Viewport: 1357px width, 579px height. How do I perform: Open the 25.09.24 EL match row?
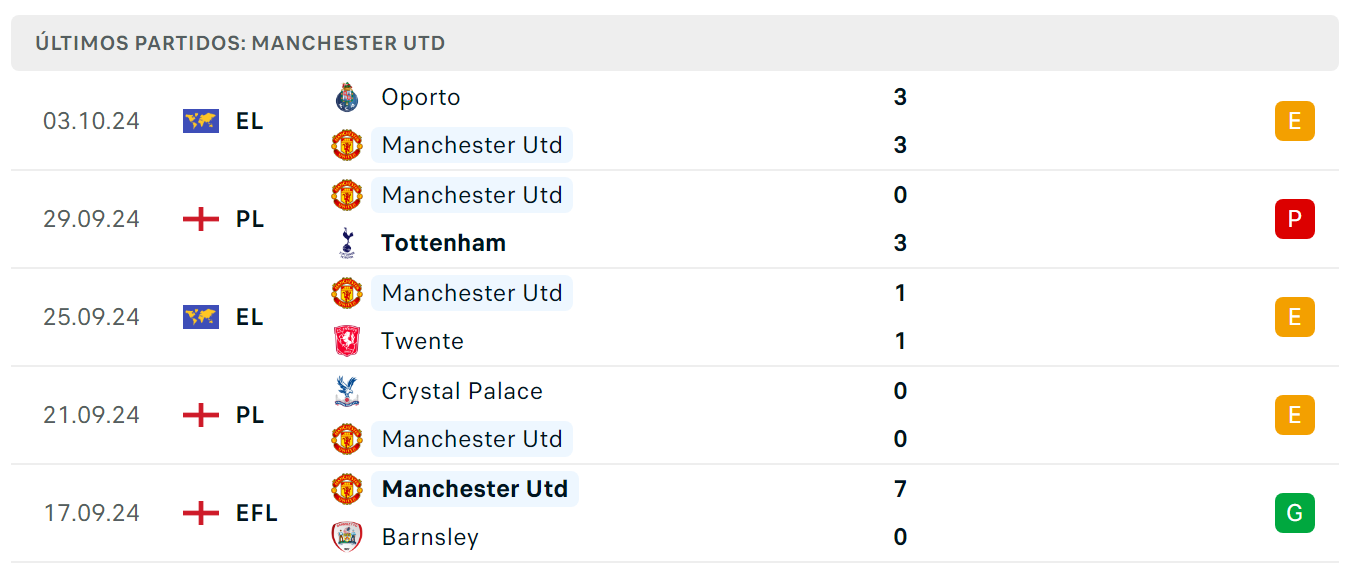675,317
